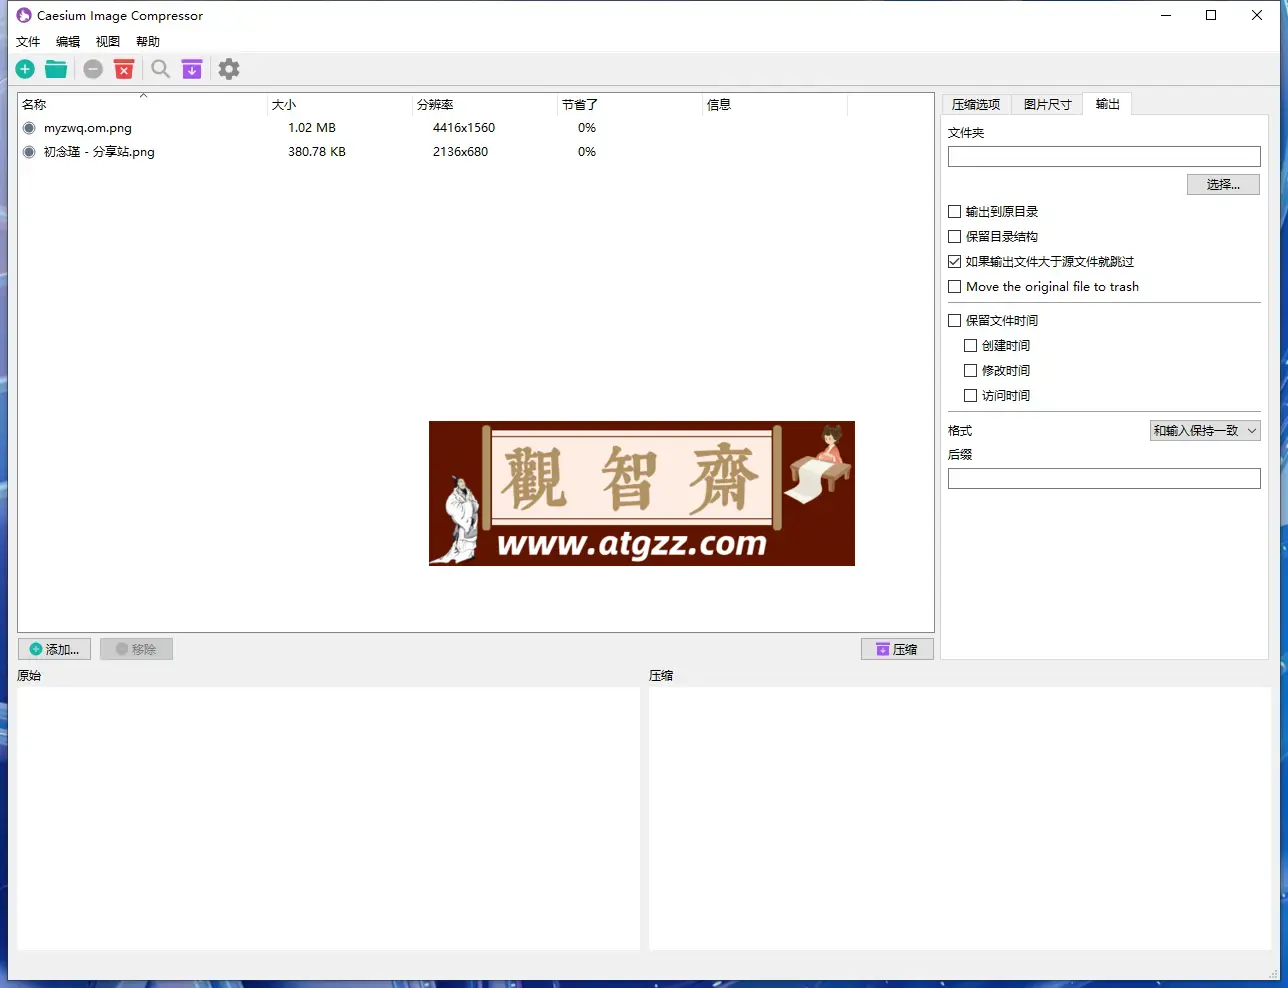The height and width of the screenshot is (988, 1288).
Task: Tick Move the original file to trash
Action: (954, 287)
